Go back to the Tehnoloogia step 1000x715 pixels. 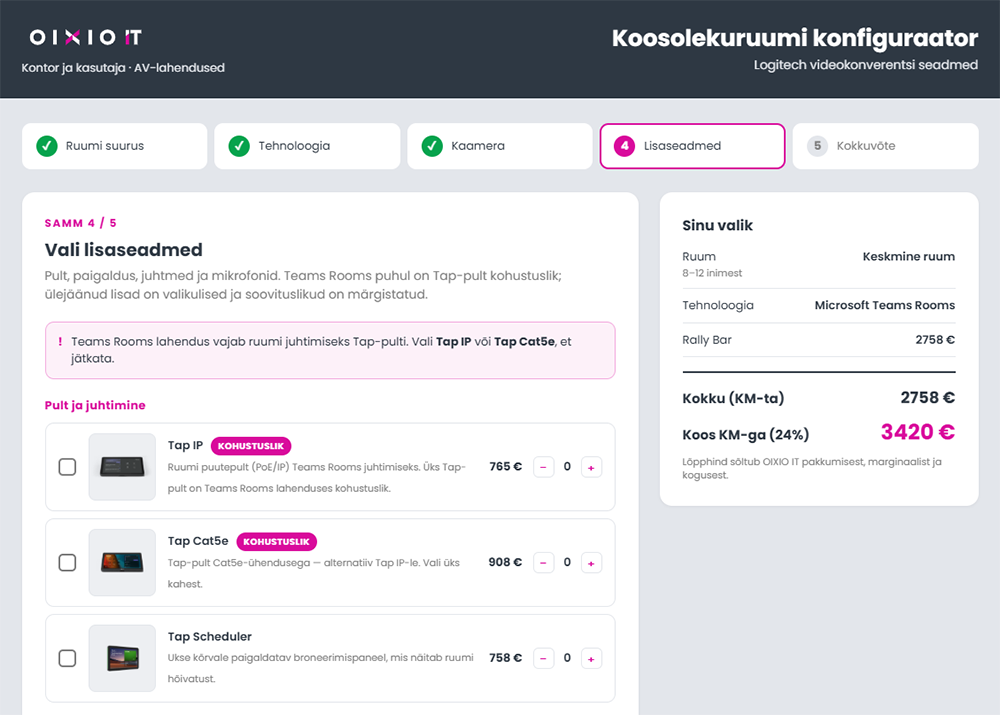[x=307, y=146]
